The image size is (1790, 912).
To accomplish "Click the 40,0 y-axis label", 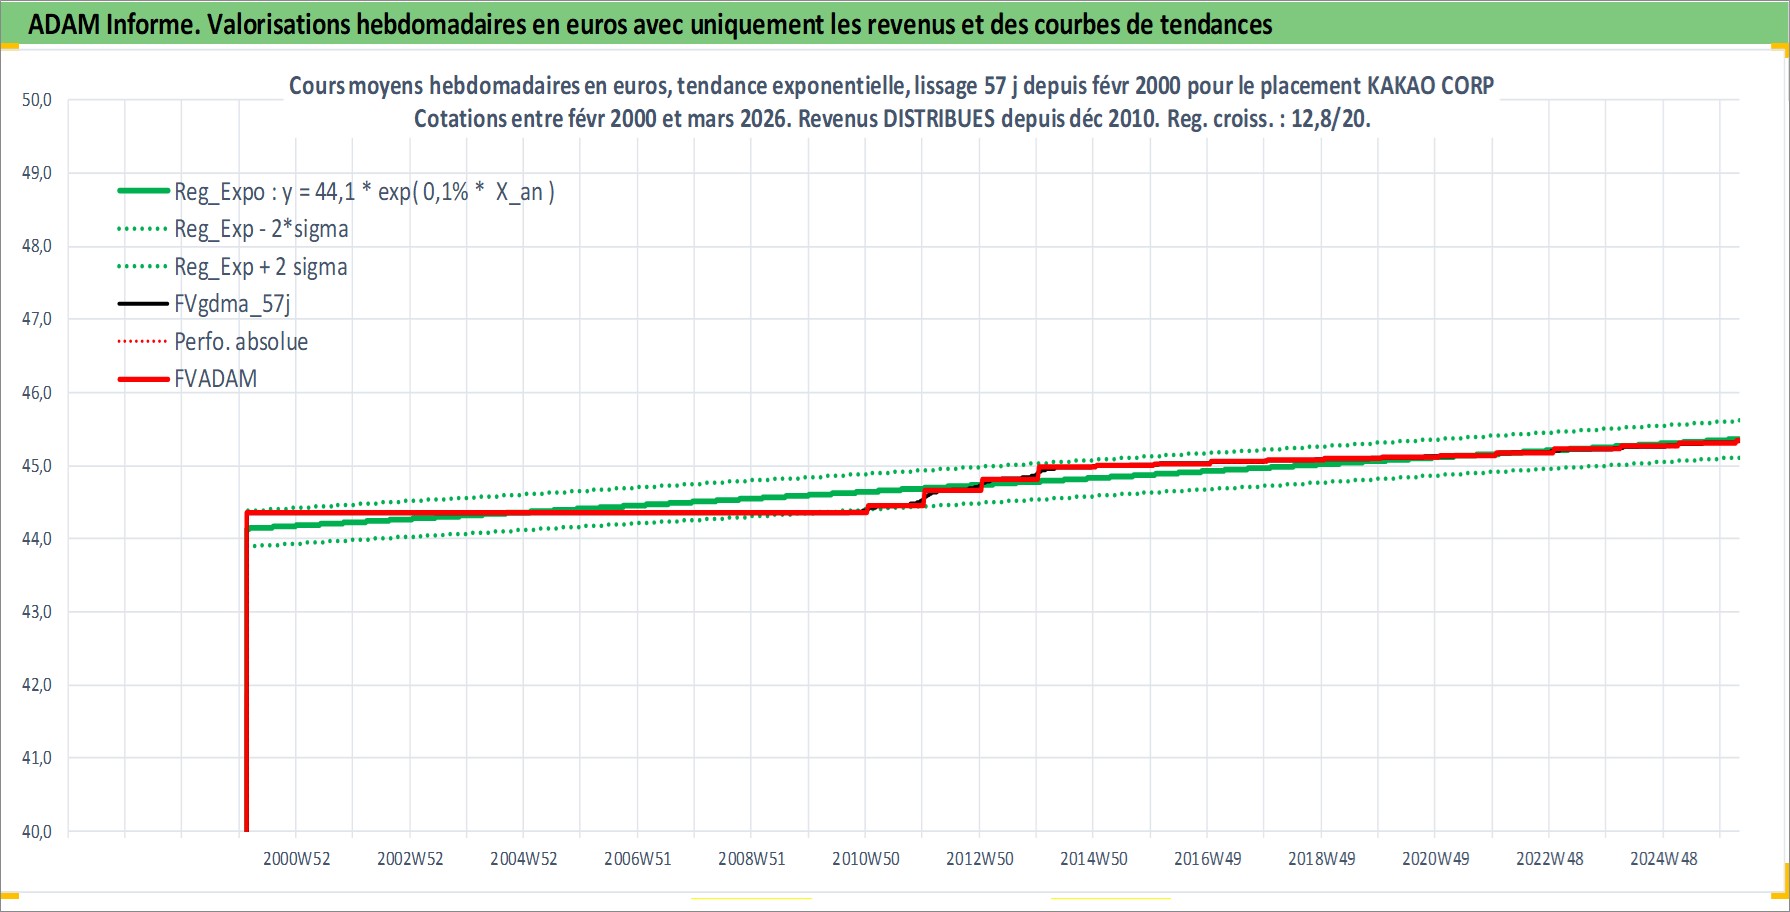I will click(37, 832).
